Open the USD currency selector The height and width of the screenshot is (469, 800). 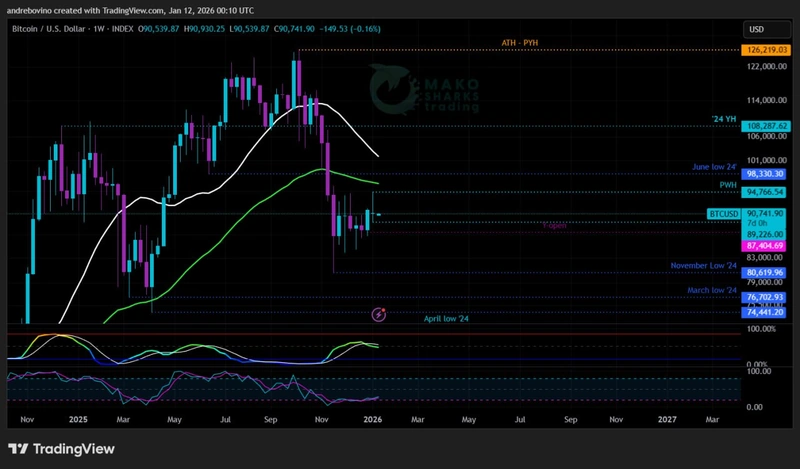(x=756, y=30)
